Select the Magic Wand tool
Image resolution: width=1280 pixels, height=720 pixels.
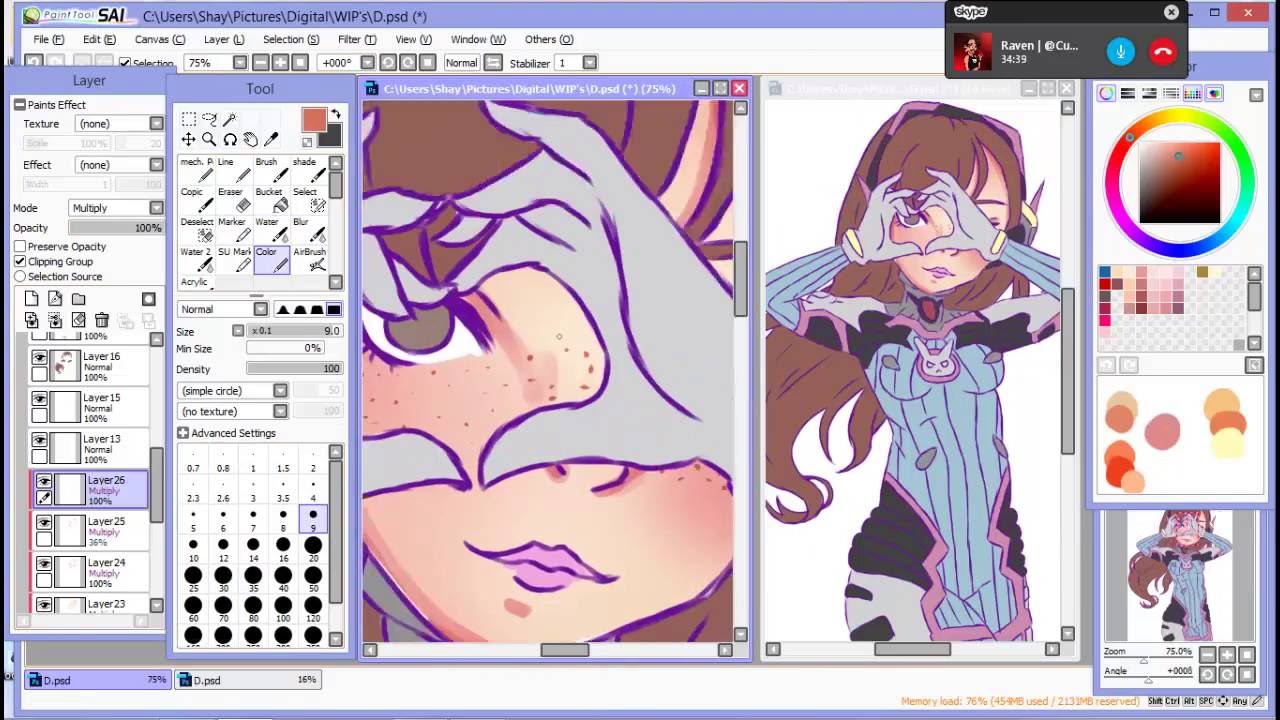[230, 119]
